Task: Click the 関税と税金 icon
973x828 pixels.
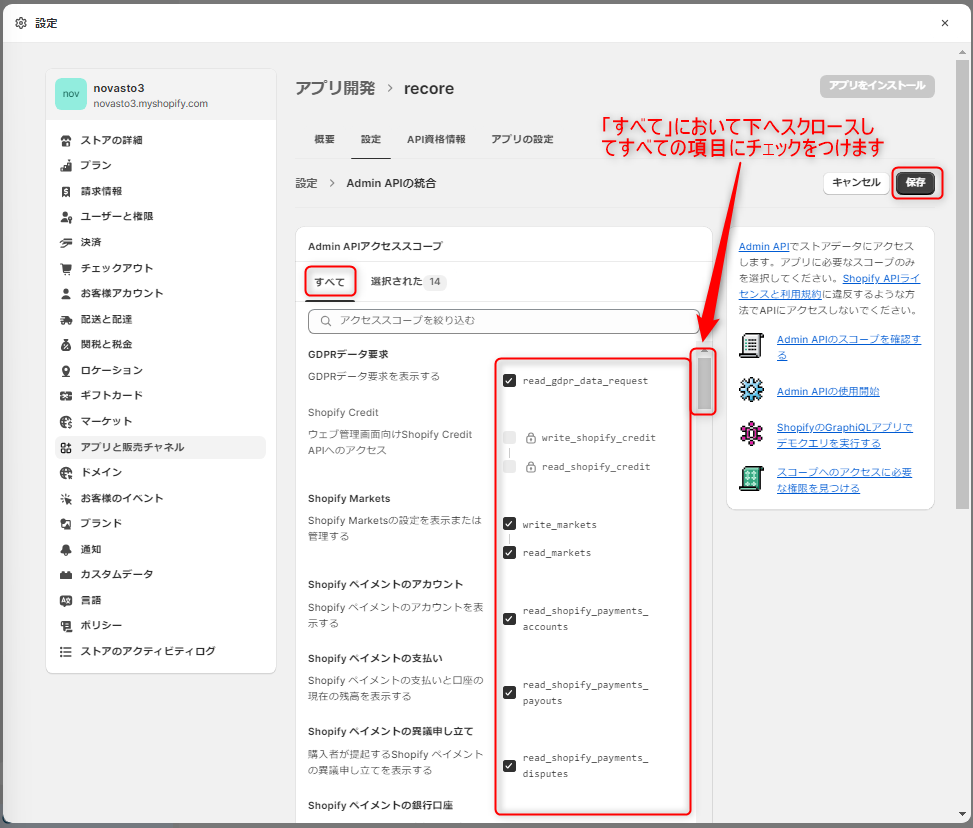Action: tap(66, 344)
